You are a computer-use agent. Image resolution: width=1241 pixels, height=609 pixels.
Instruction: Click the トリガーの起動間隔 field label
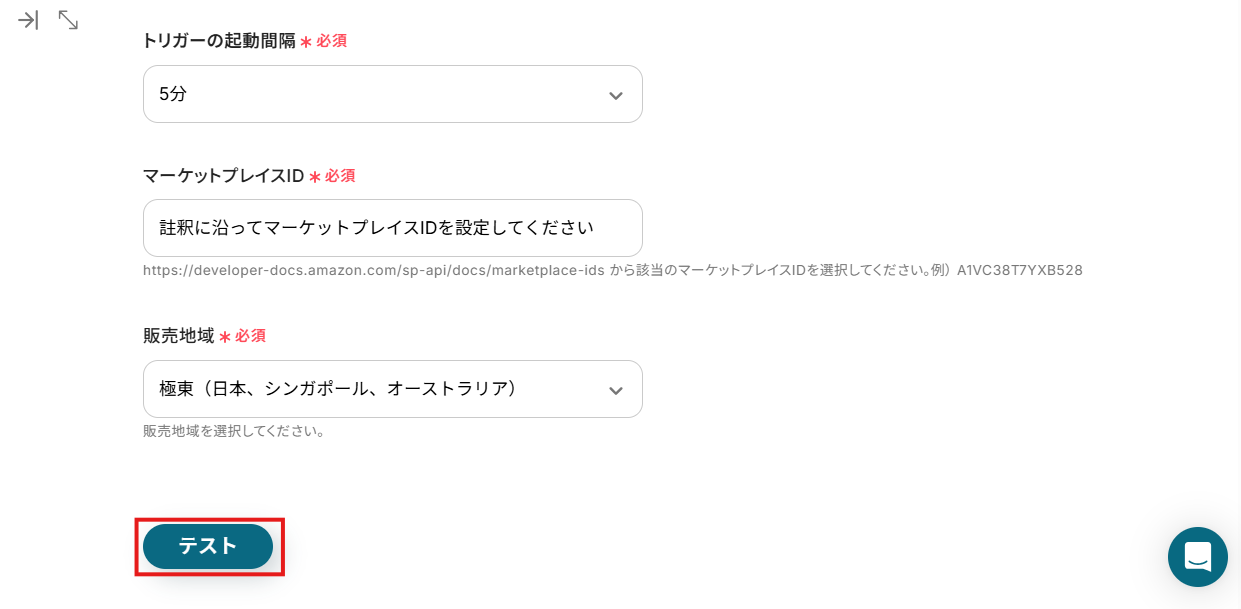219,41
